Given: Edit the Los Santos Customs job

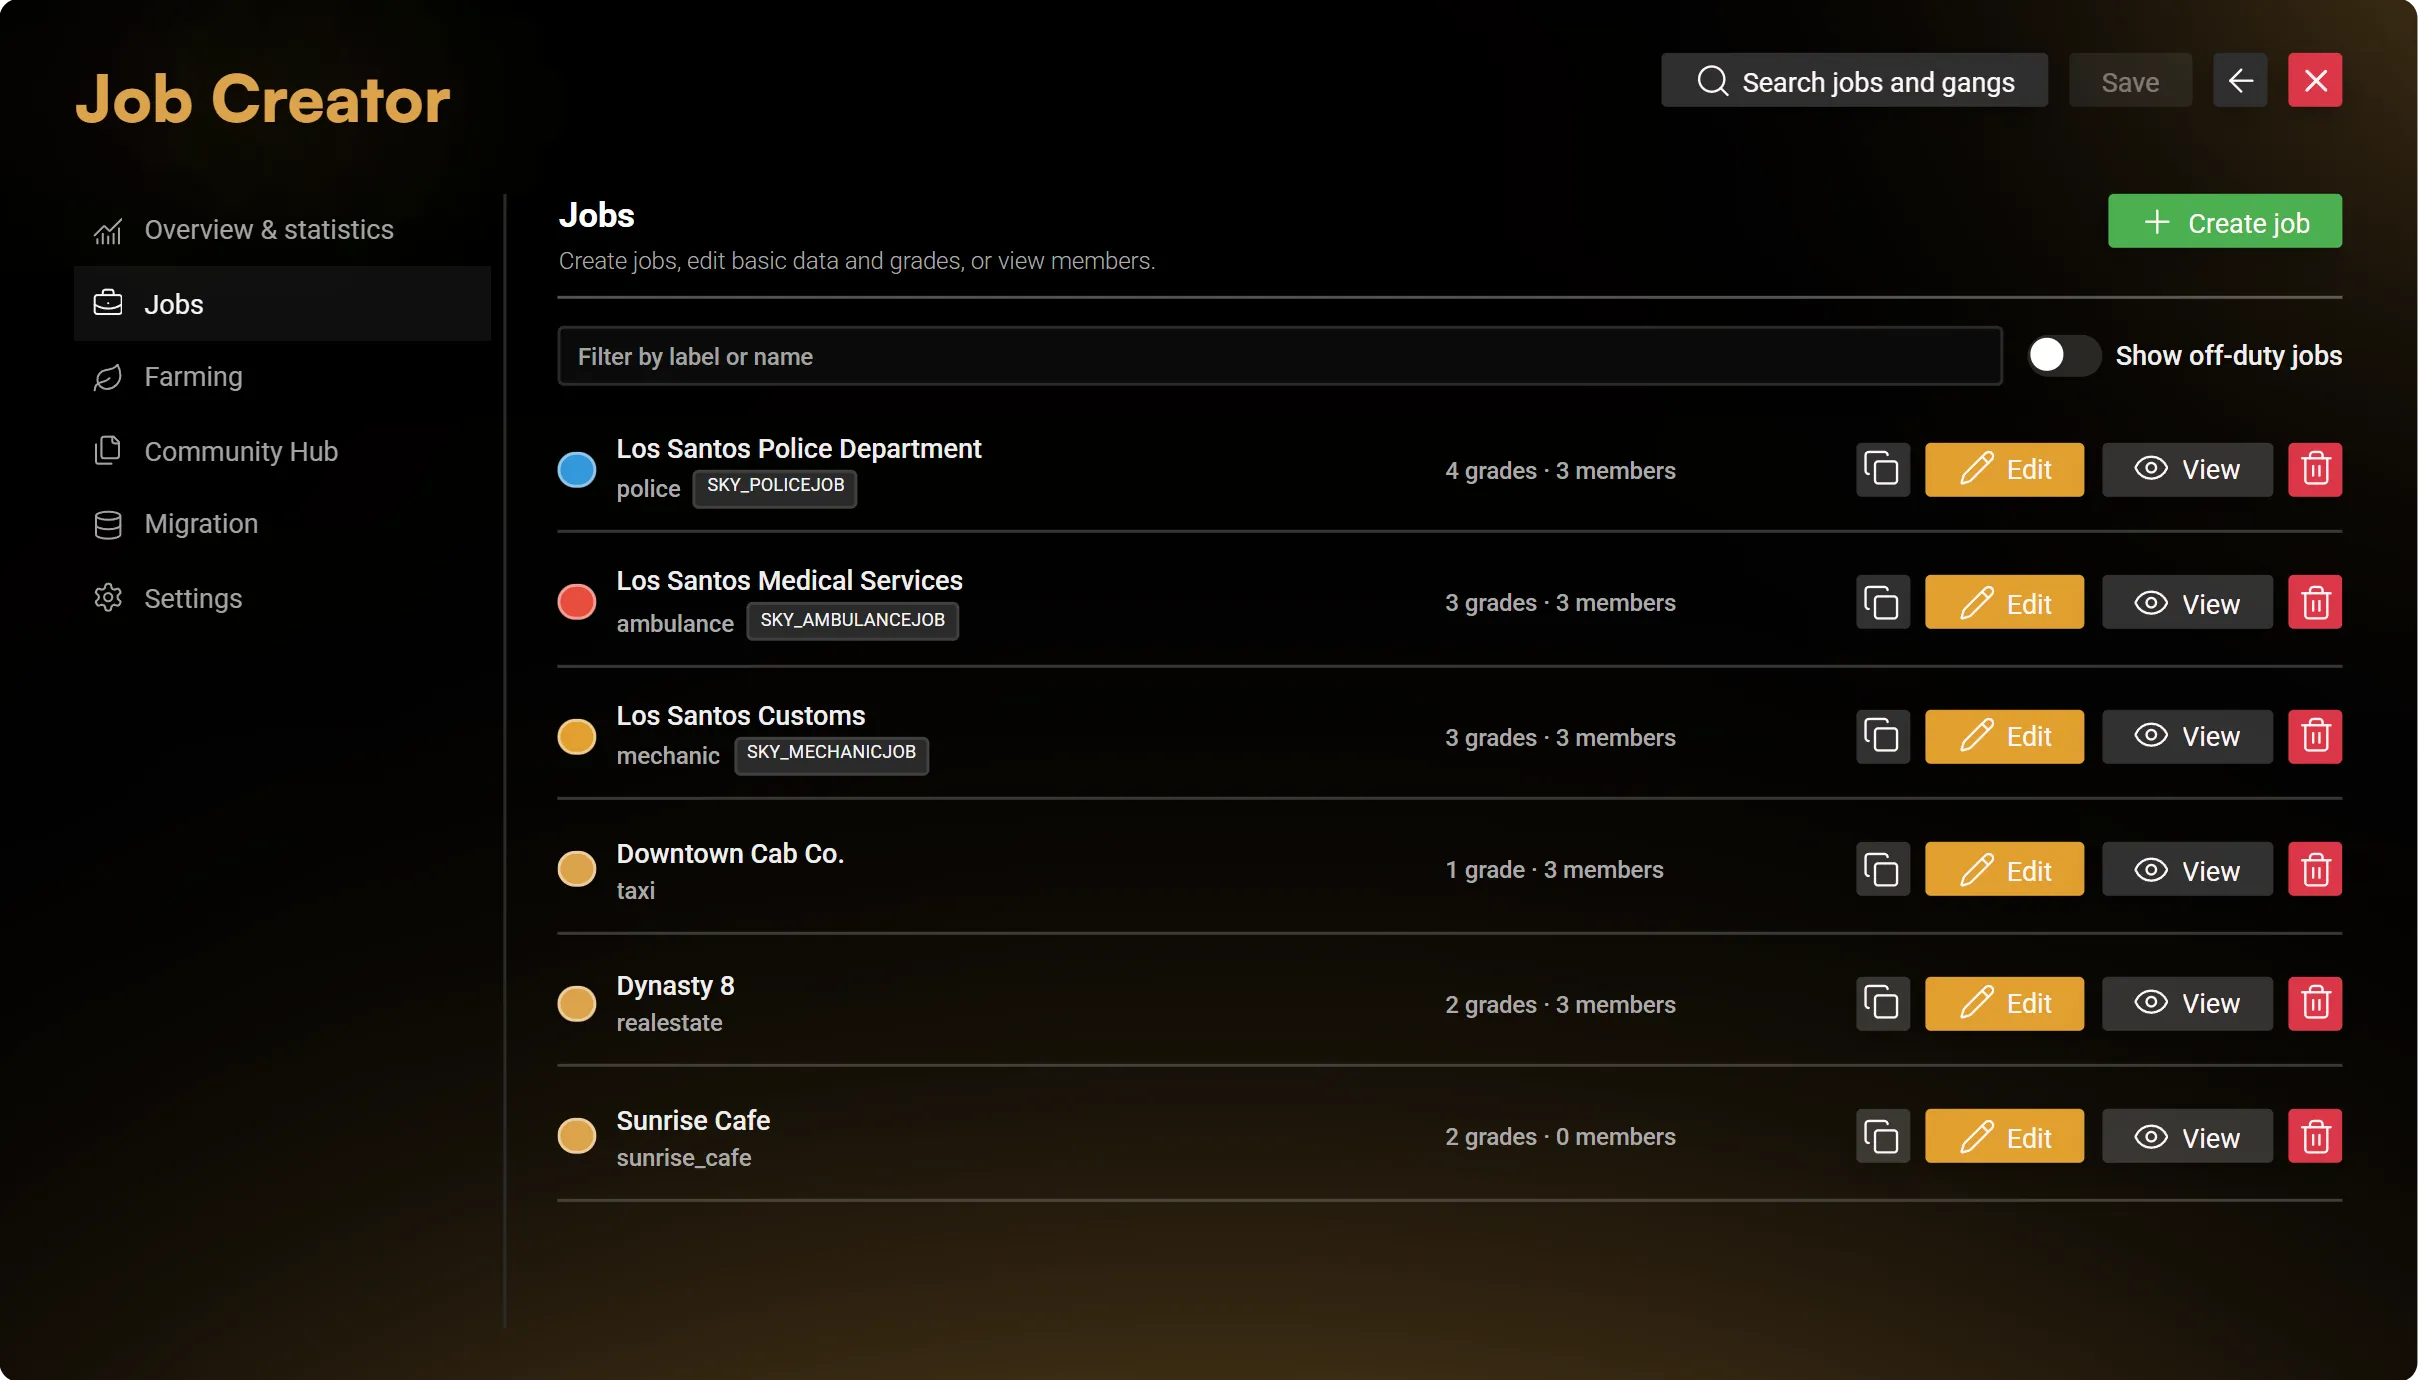Looking at the screenshot, I should [2004, 737].
